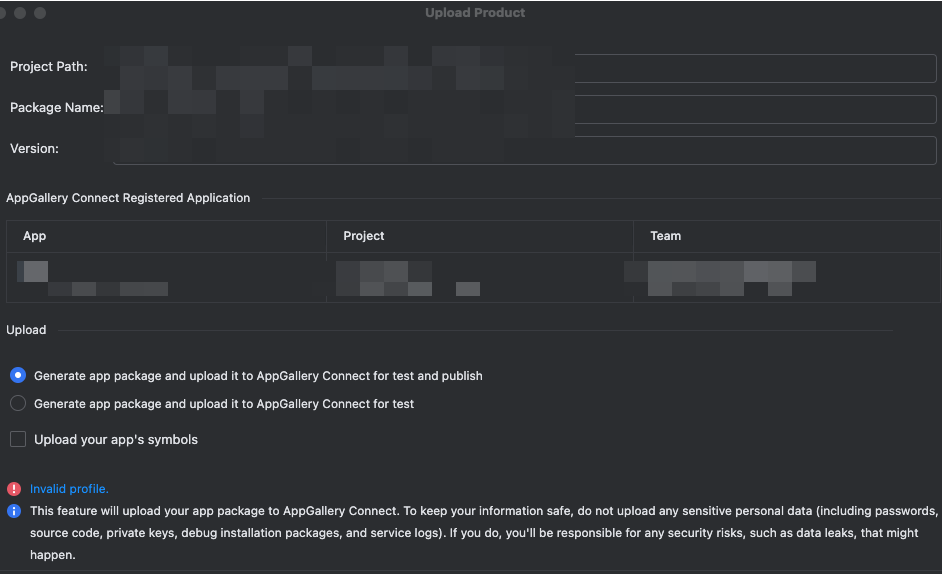Click the AppGallery Connect Registered Application heading

tap(128, 198)
